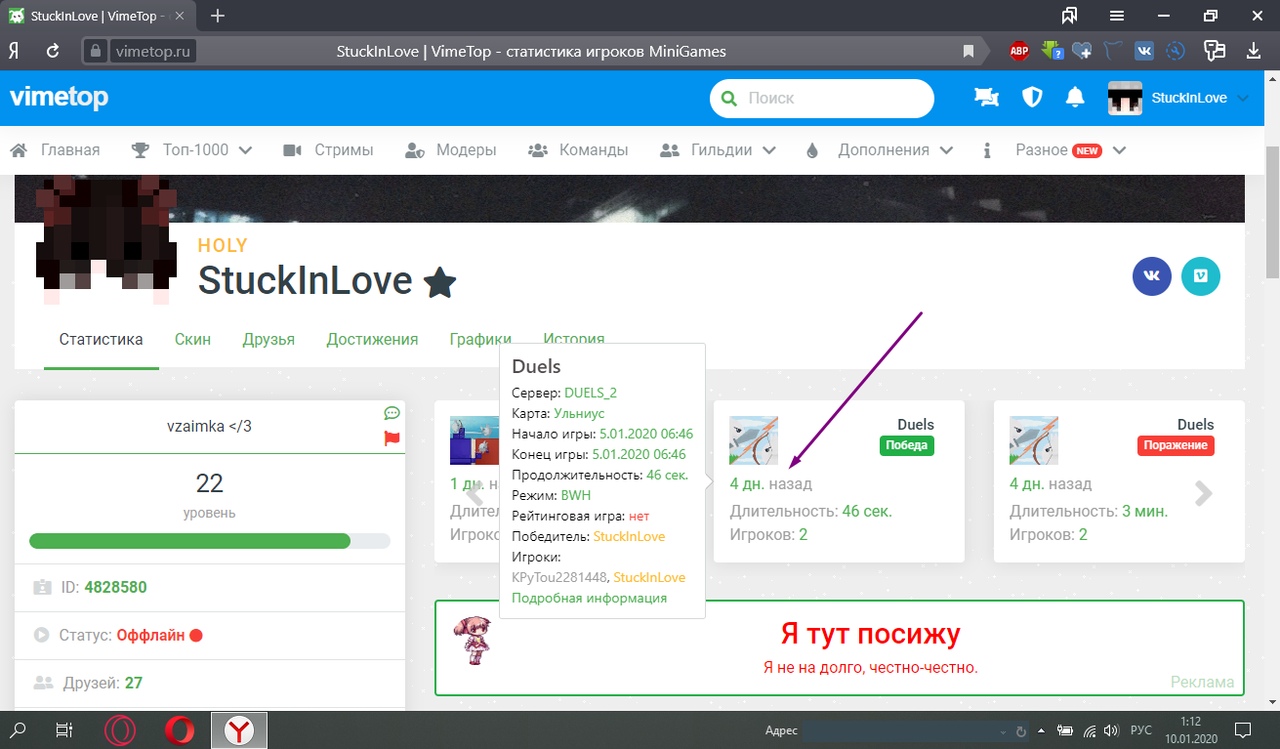1280x749 pixels.
Task: Launch Opera GX from taskbar
Action: click(120, 730)
